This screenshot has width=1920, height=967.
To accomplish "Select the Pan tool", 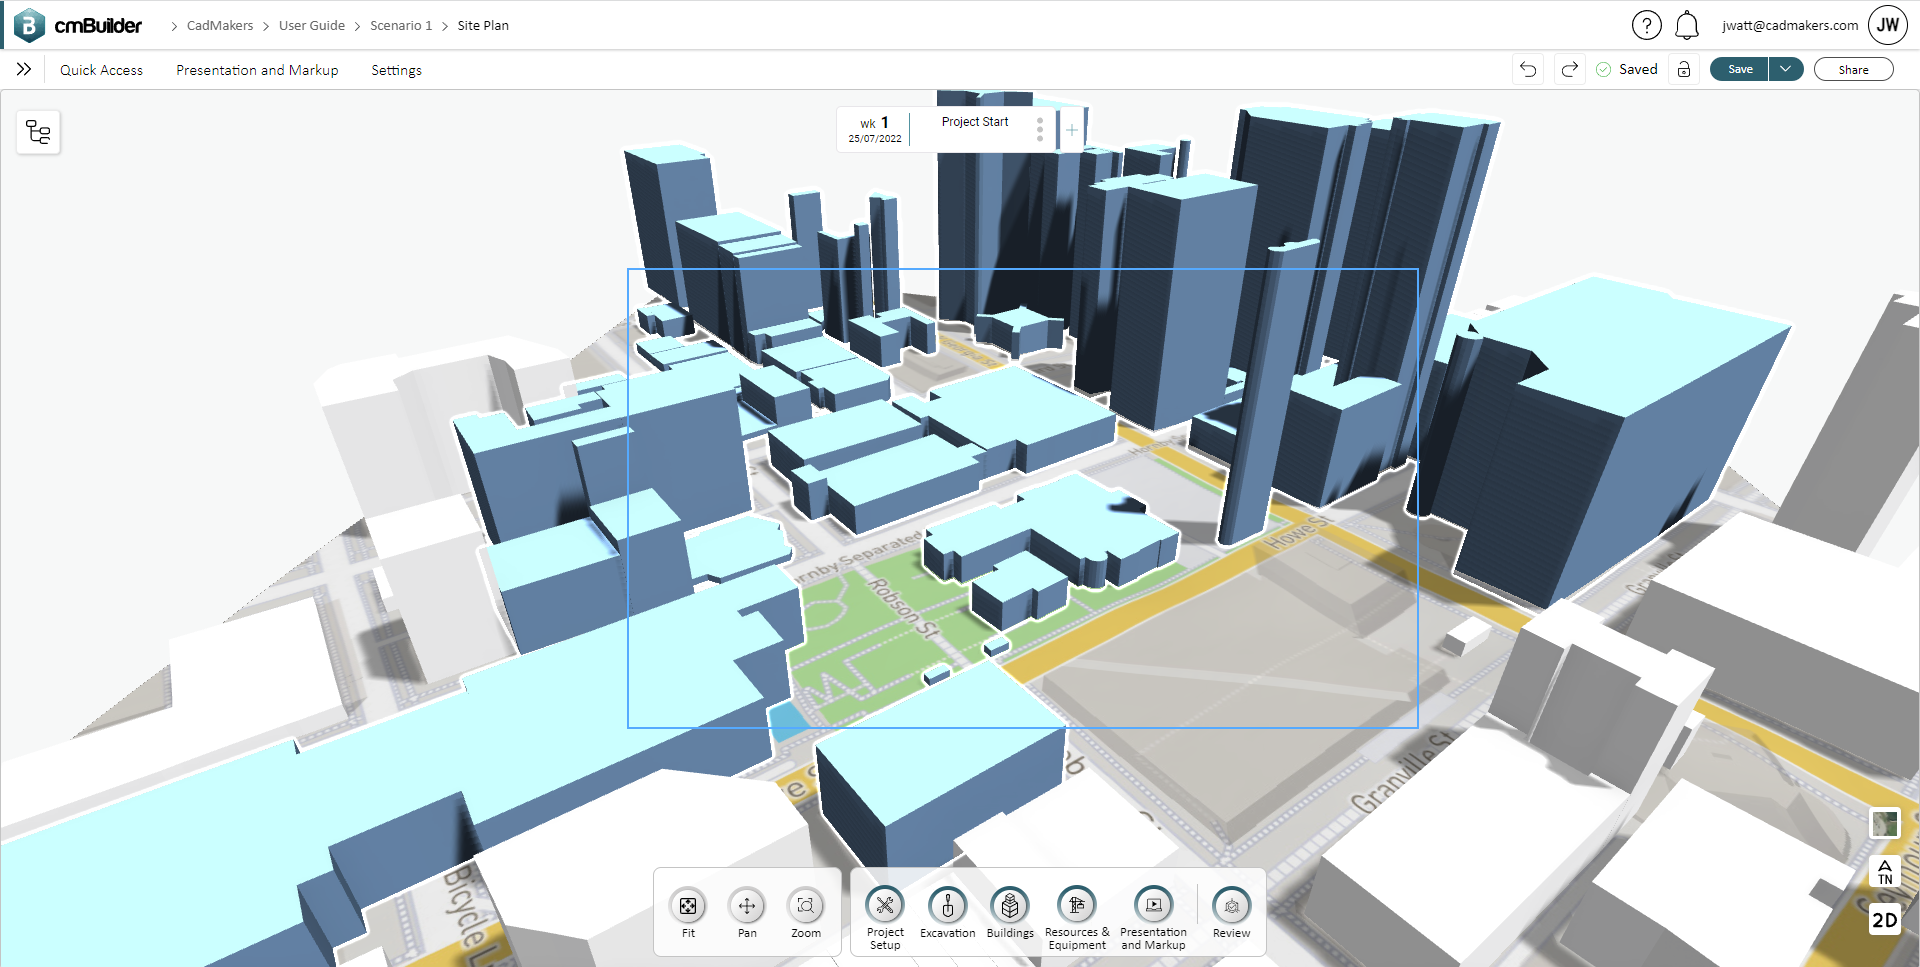I will (x=747, y=912).
